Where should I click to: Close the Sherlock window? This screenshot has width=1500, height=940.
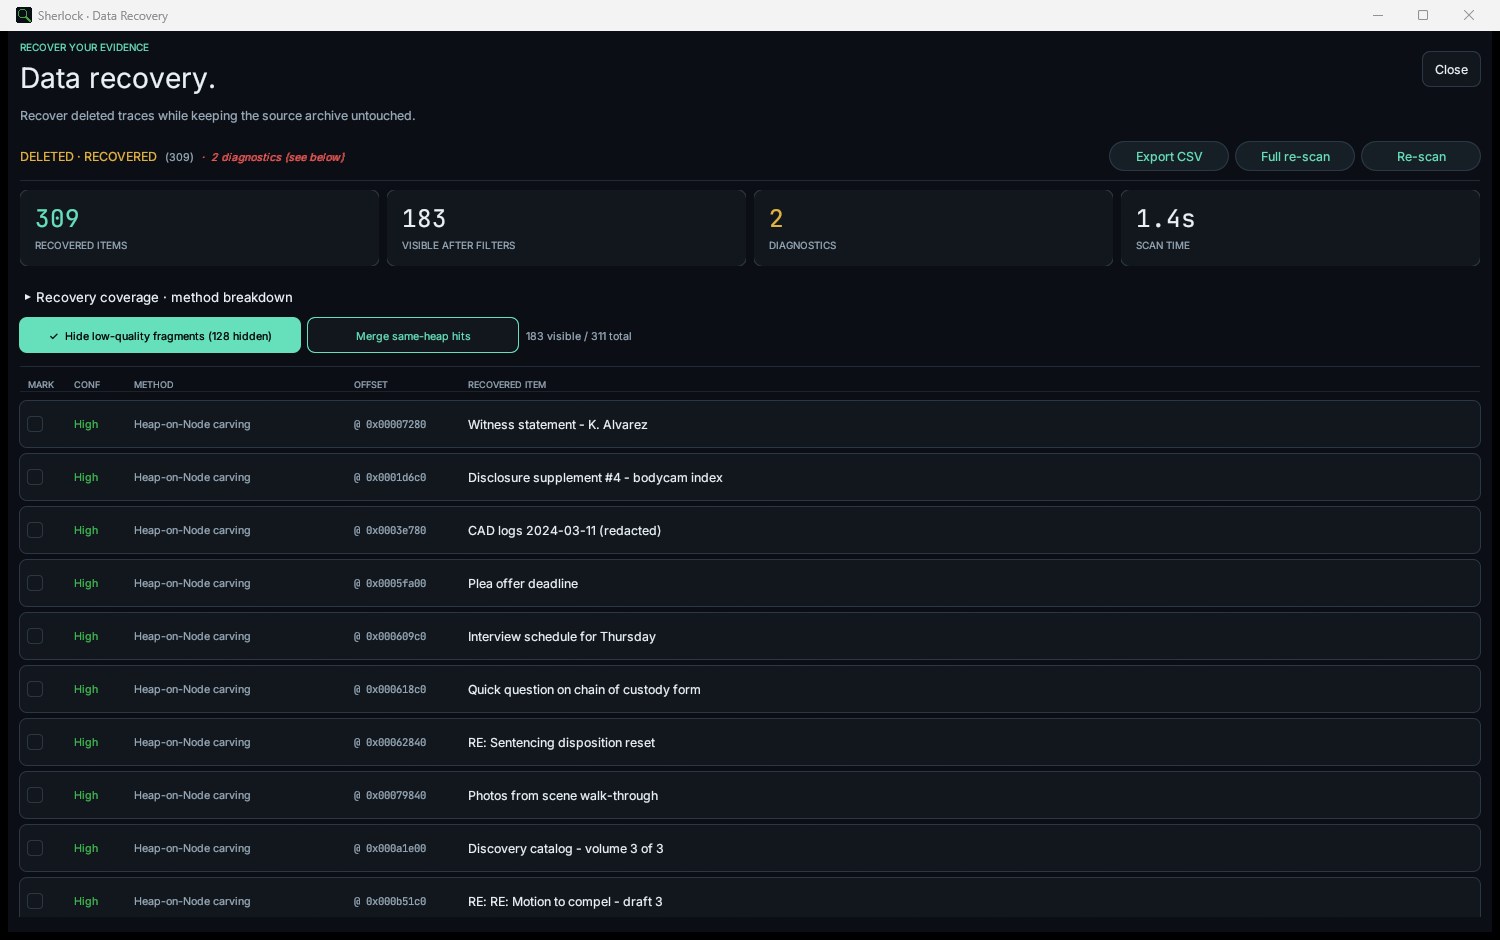(x=1469, y=15)
